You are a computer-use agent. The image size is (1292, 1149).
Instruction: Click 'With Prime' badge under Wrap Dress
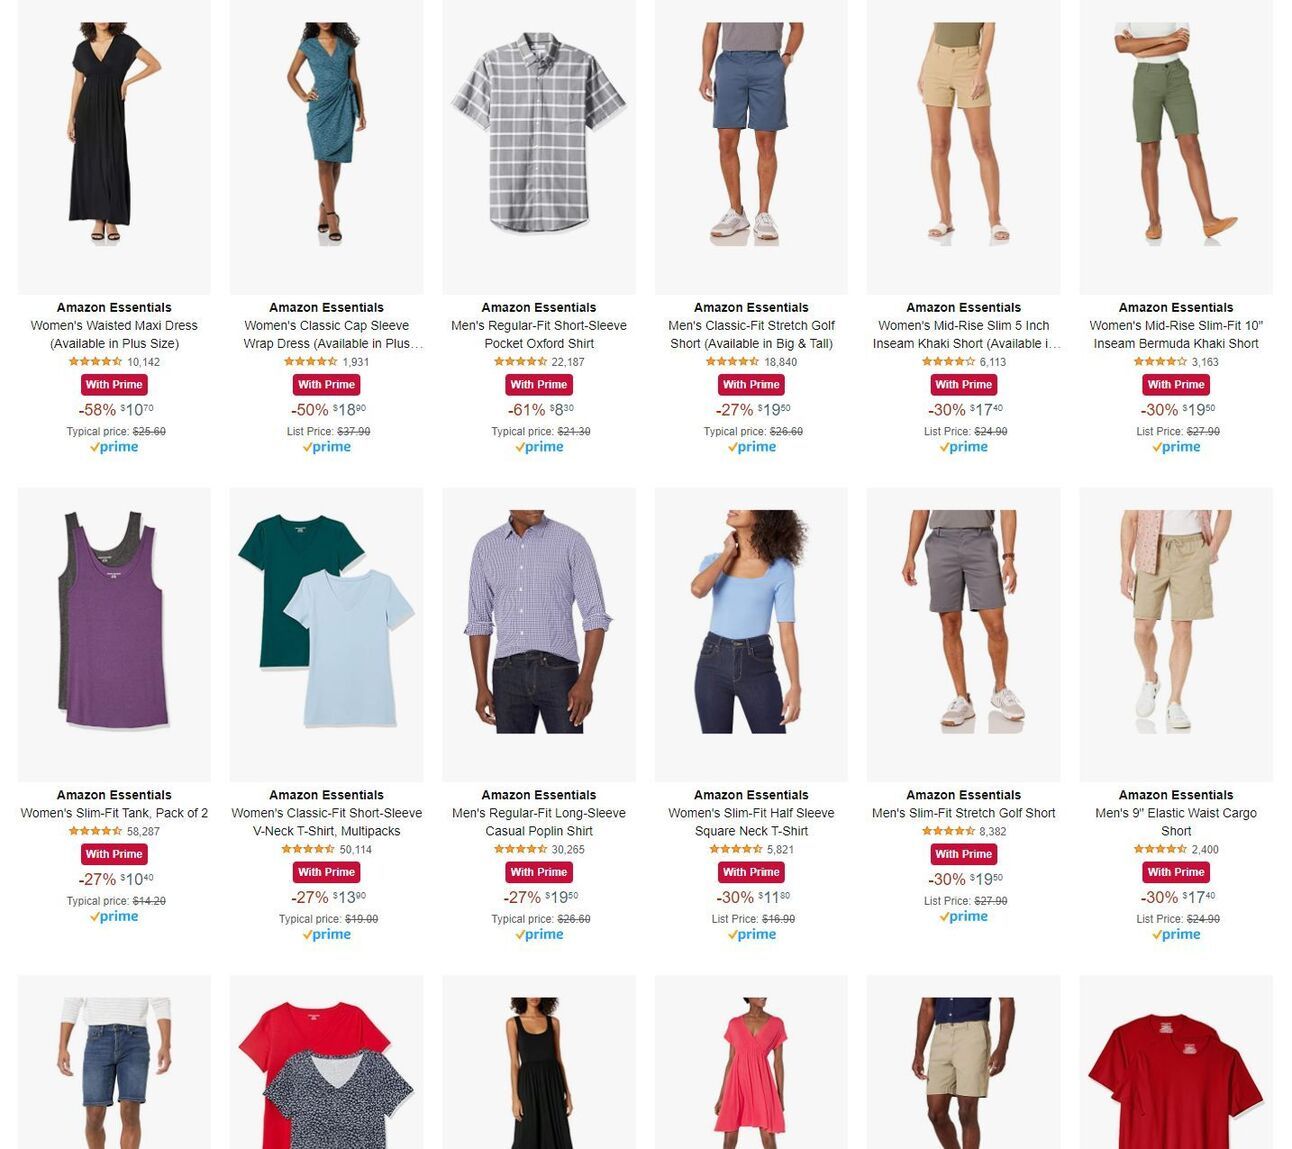click(326, 385)
